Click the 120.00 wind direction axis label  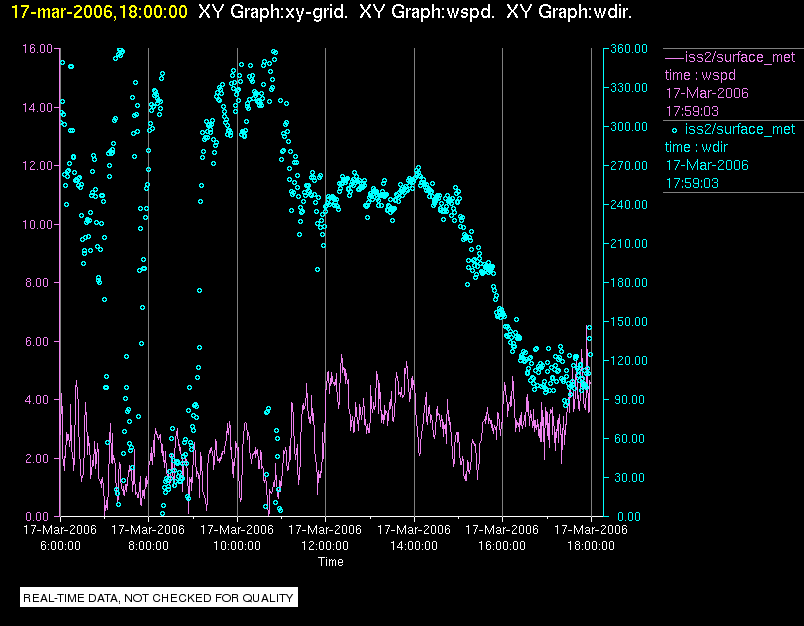pos(629,360)
